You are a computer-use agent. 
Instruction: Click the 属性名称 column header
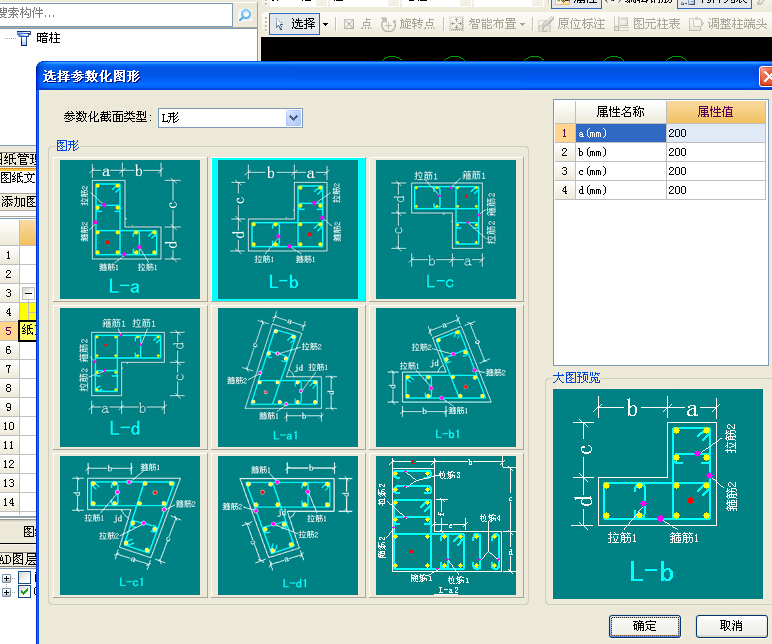pos(620,112)
